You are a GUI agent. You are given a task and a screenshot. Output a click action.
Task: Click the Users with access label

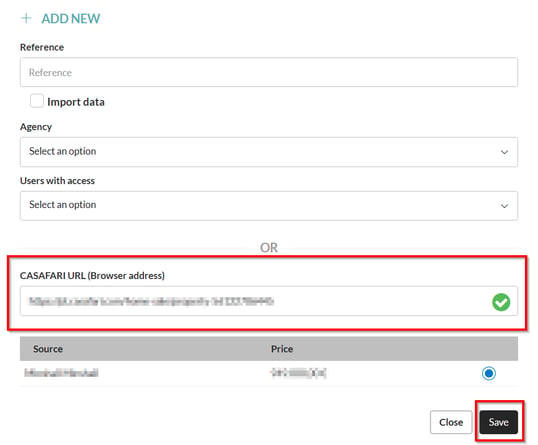coord(57,180)
